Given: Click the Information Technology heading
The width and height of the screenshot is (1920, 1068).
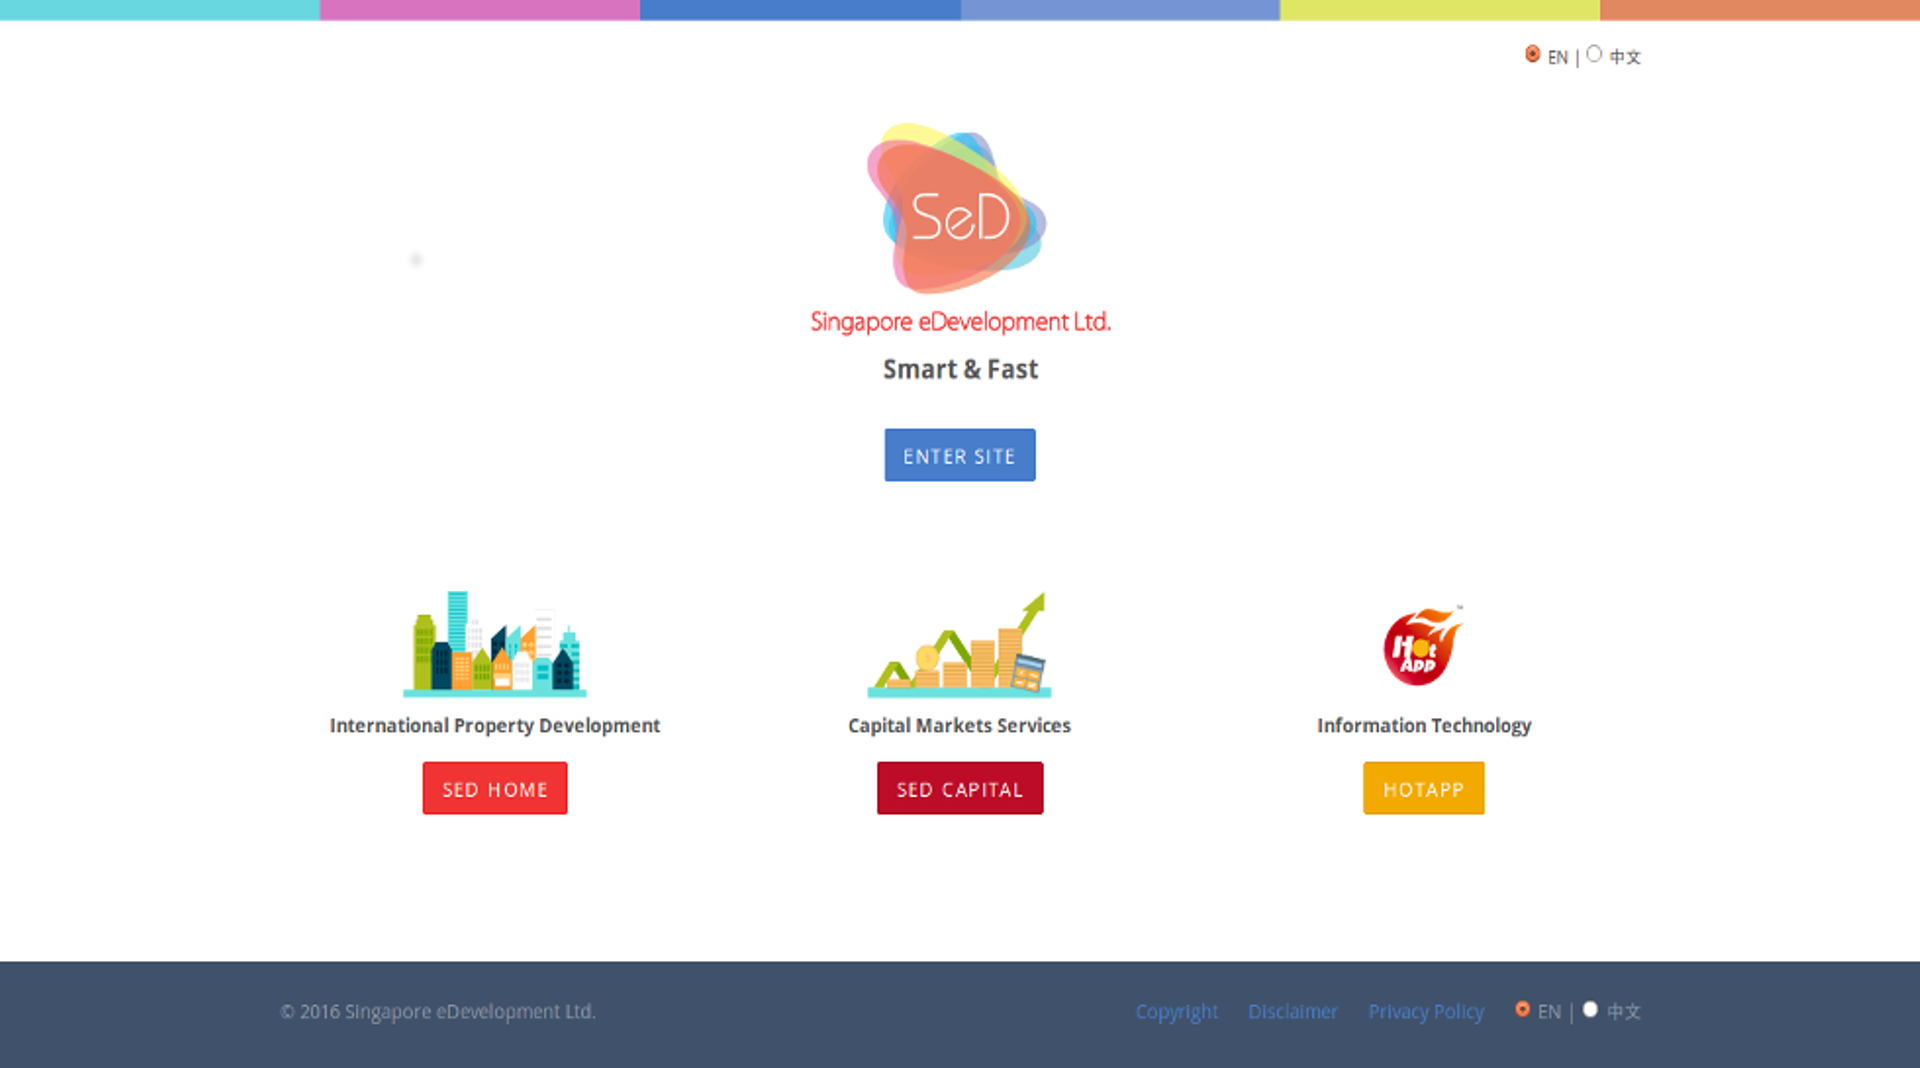Looking at the screenshot, I should click(x=1424, y=725).
